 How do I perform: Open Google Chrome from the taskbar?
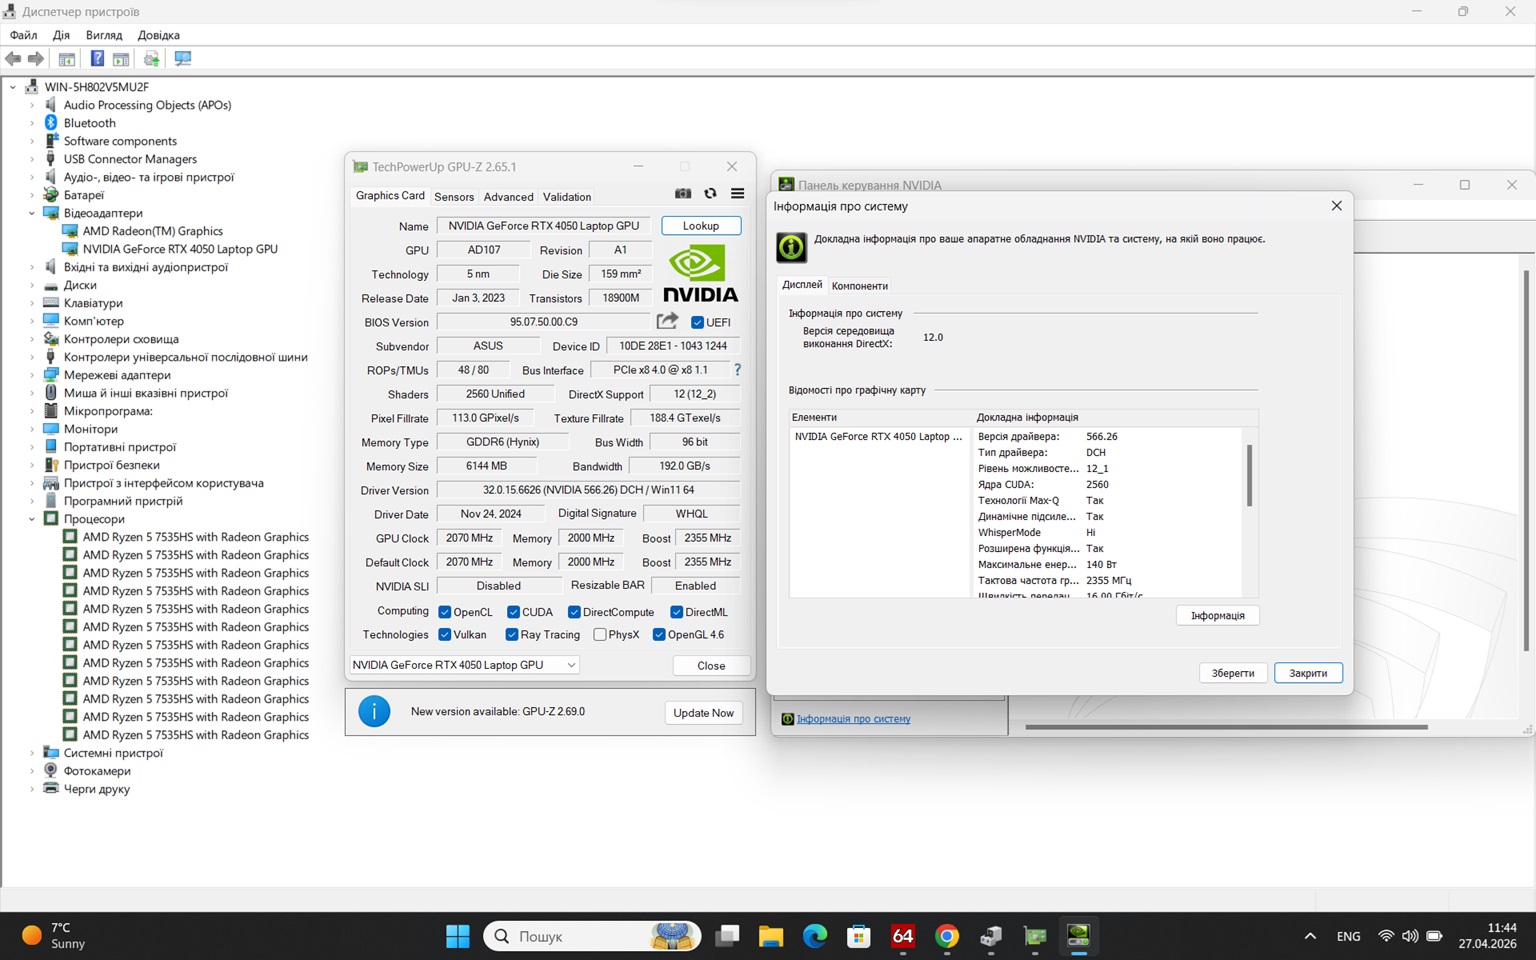946,936
